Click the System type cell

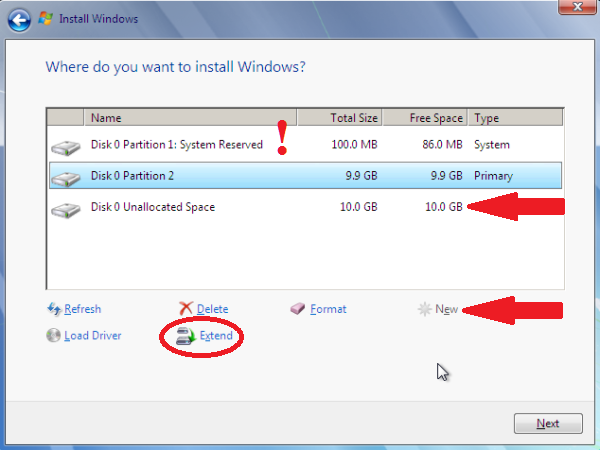pyautogui.click(x=492, y=145)
